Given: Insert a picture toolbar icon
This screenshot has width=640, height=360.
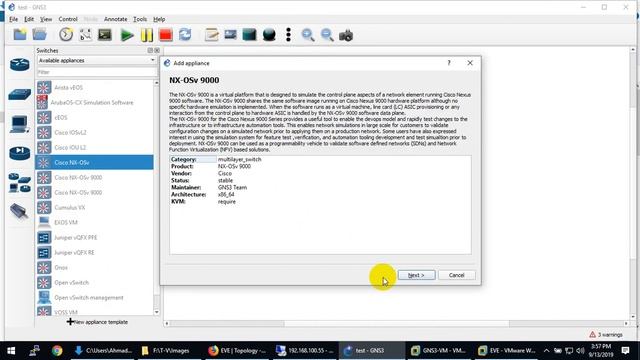Looking at the screenshot, I should pyautogui.click(x=231, y=35).
